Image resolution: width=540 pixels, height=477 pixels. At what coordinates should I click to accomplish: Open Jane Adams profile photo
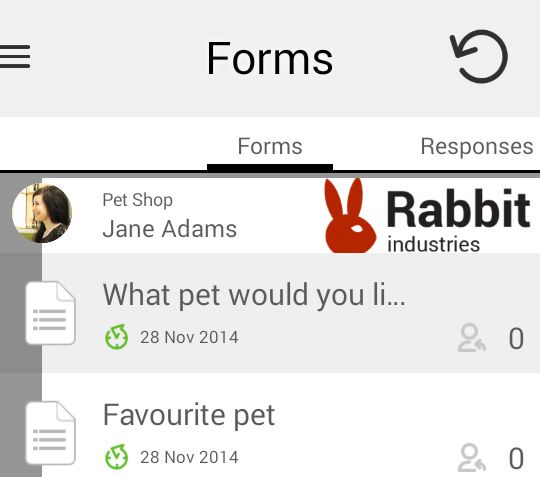pyautogui.click(x=42, y=213)
